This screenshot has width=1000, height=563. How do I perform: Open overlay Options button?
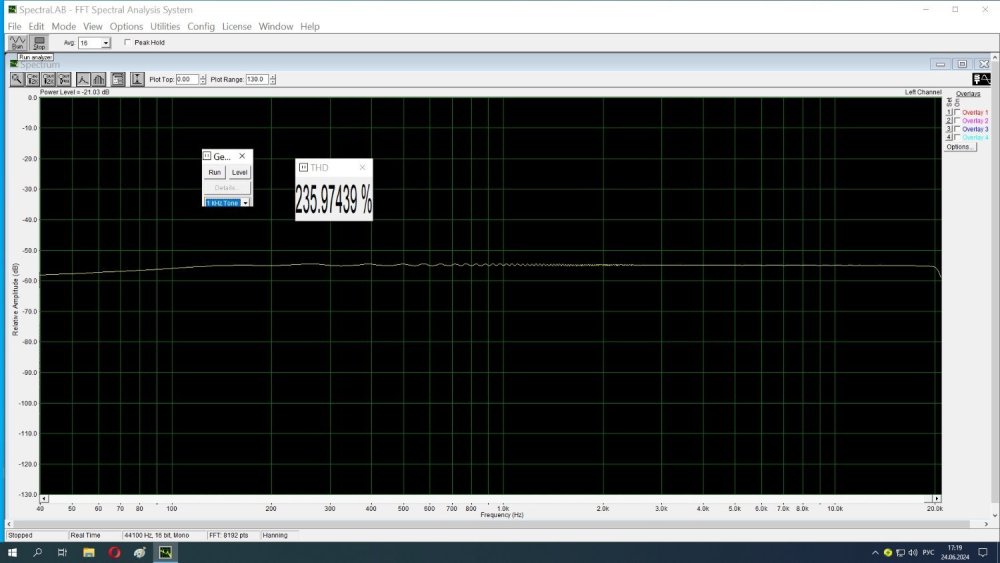pyautogui.click(x=959, y=146)
